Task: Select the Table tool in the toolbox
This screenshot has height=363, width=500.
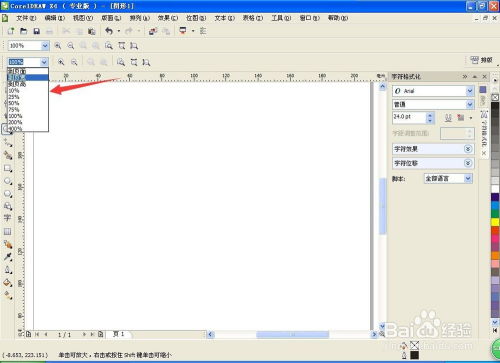Action: [8, 231]
